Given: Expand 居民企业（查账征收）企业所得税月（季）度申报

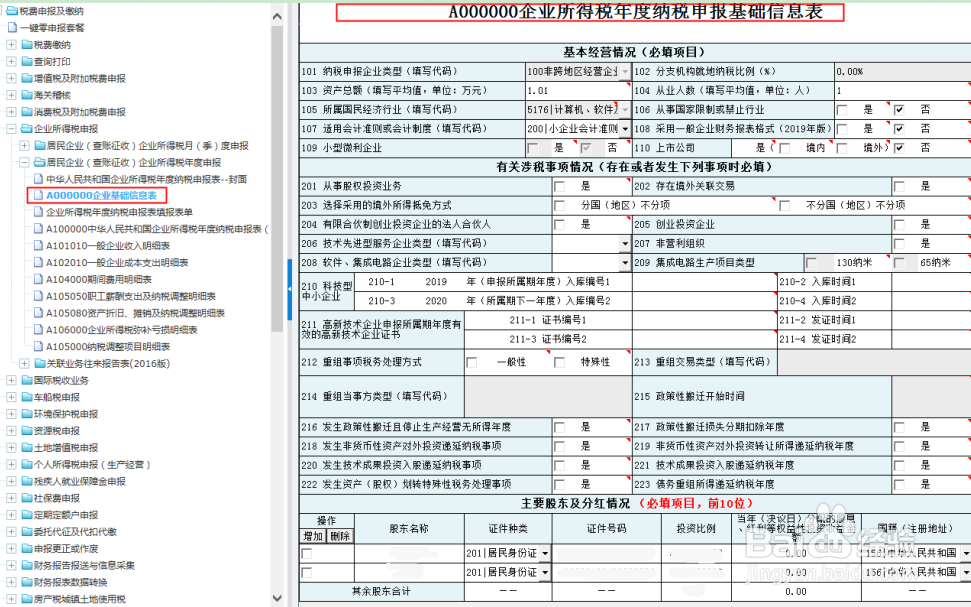Looking at the screenshot, I should click(x=24, y=146).
